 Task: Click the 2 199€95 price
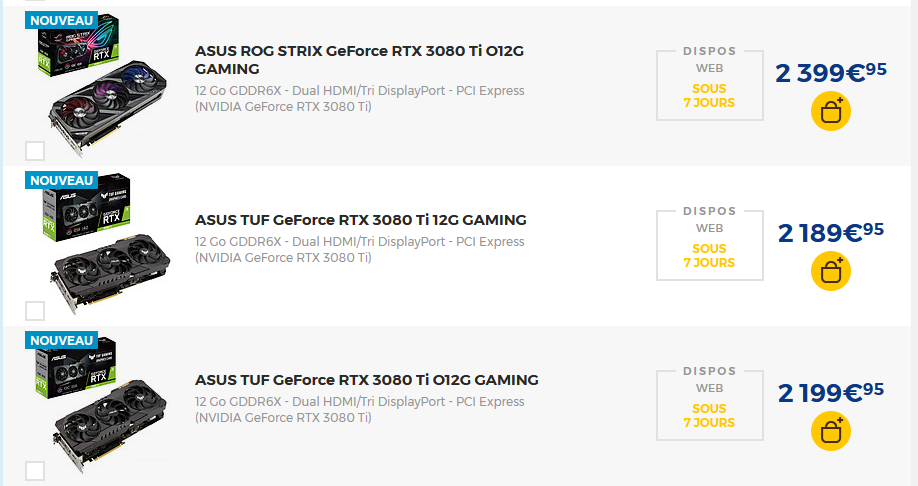pos(831,392)
